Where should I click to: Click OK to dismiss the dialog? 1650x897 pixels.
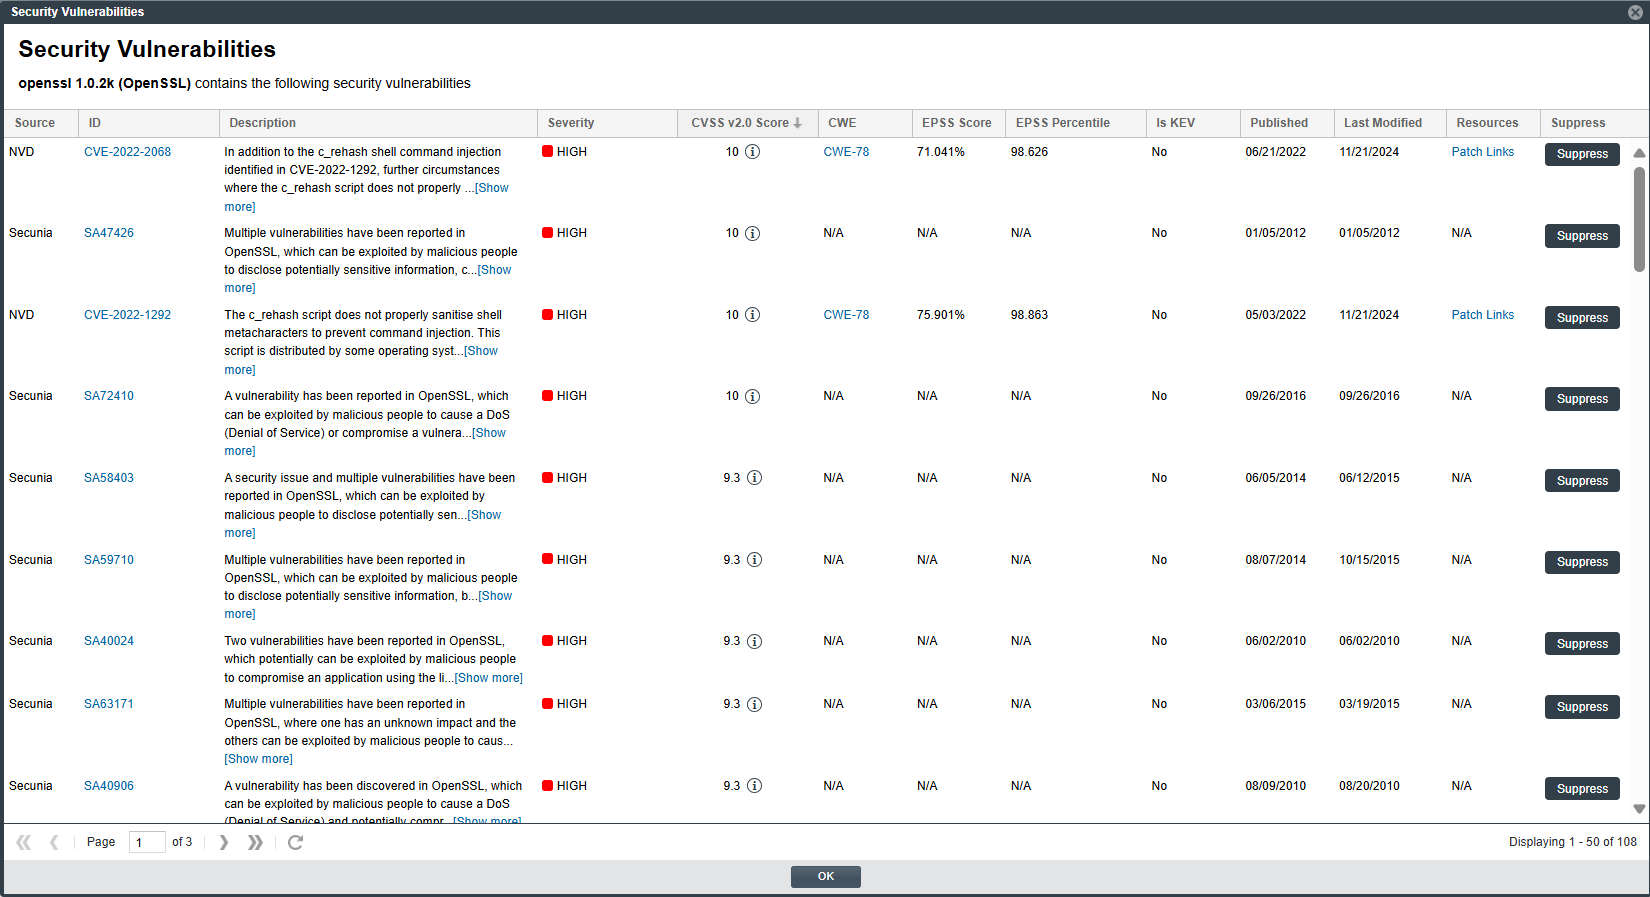(825, 876)
